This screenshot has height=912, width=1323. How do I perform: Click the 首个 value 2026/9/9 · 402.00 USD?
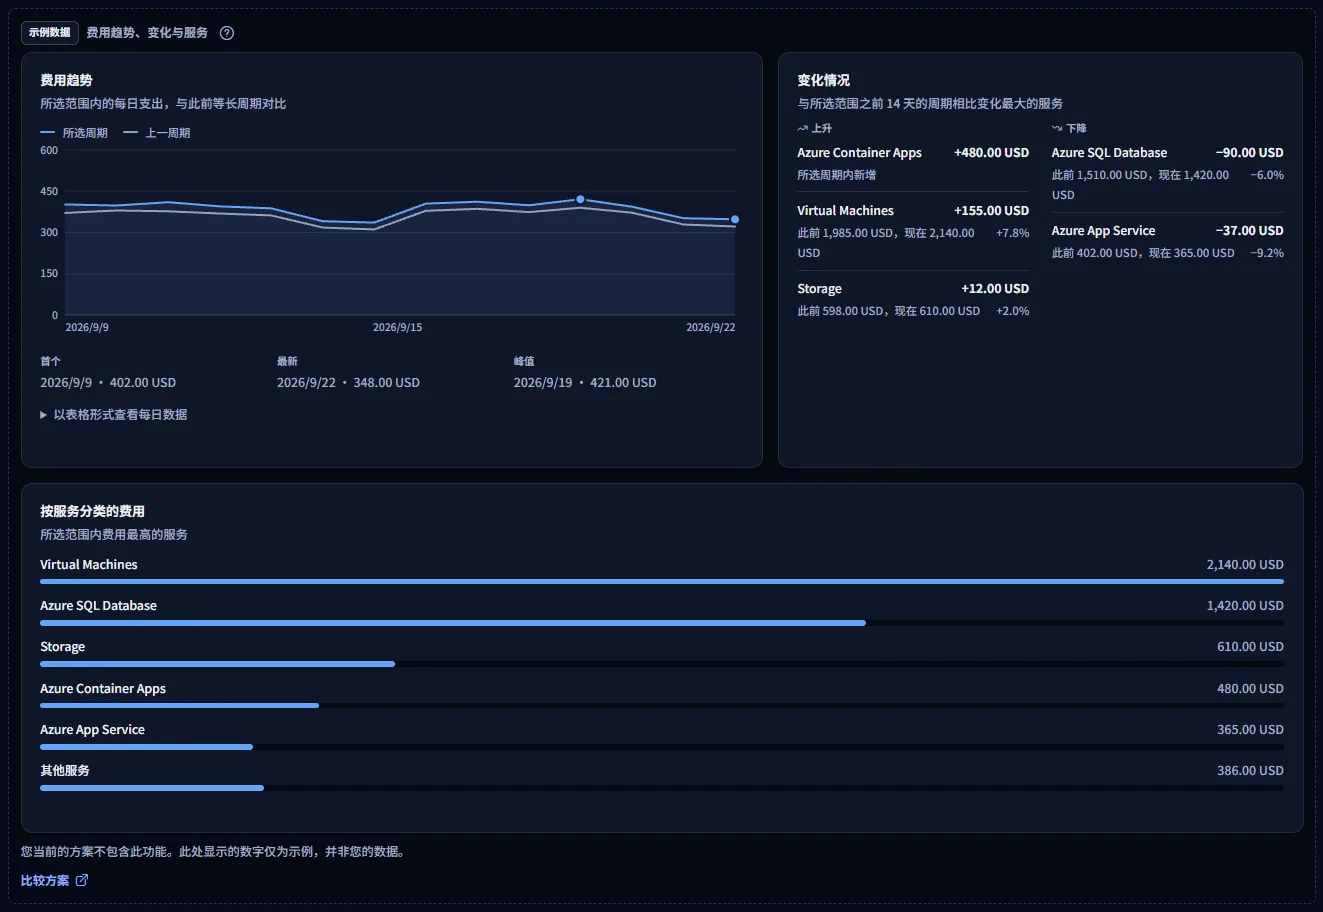[x=108, y=383]
